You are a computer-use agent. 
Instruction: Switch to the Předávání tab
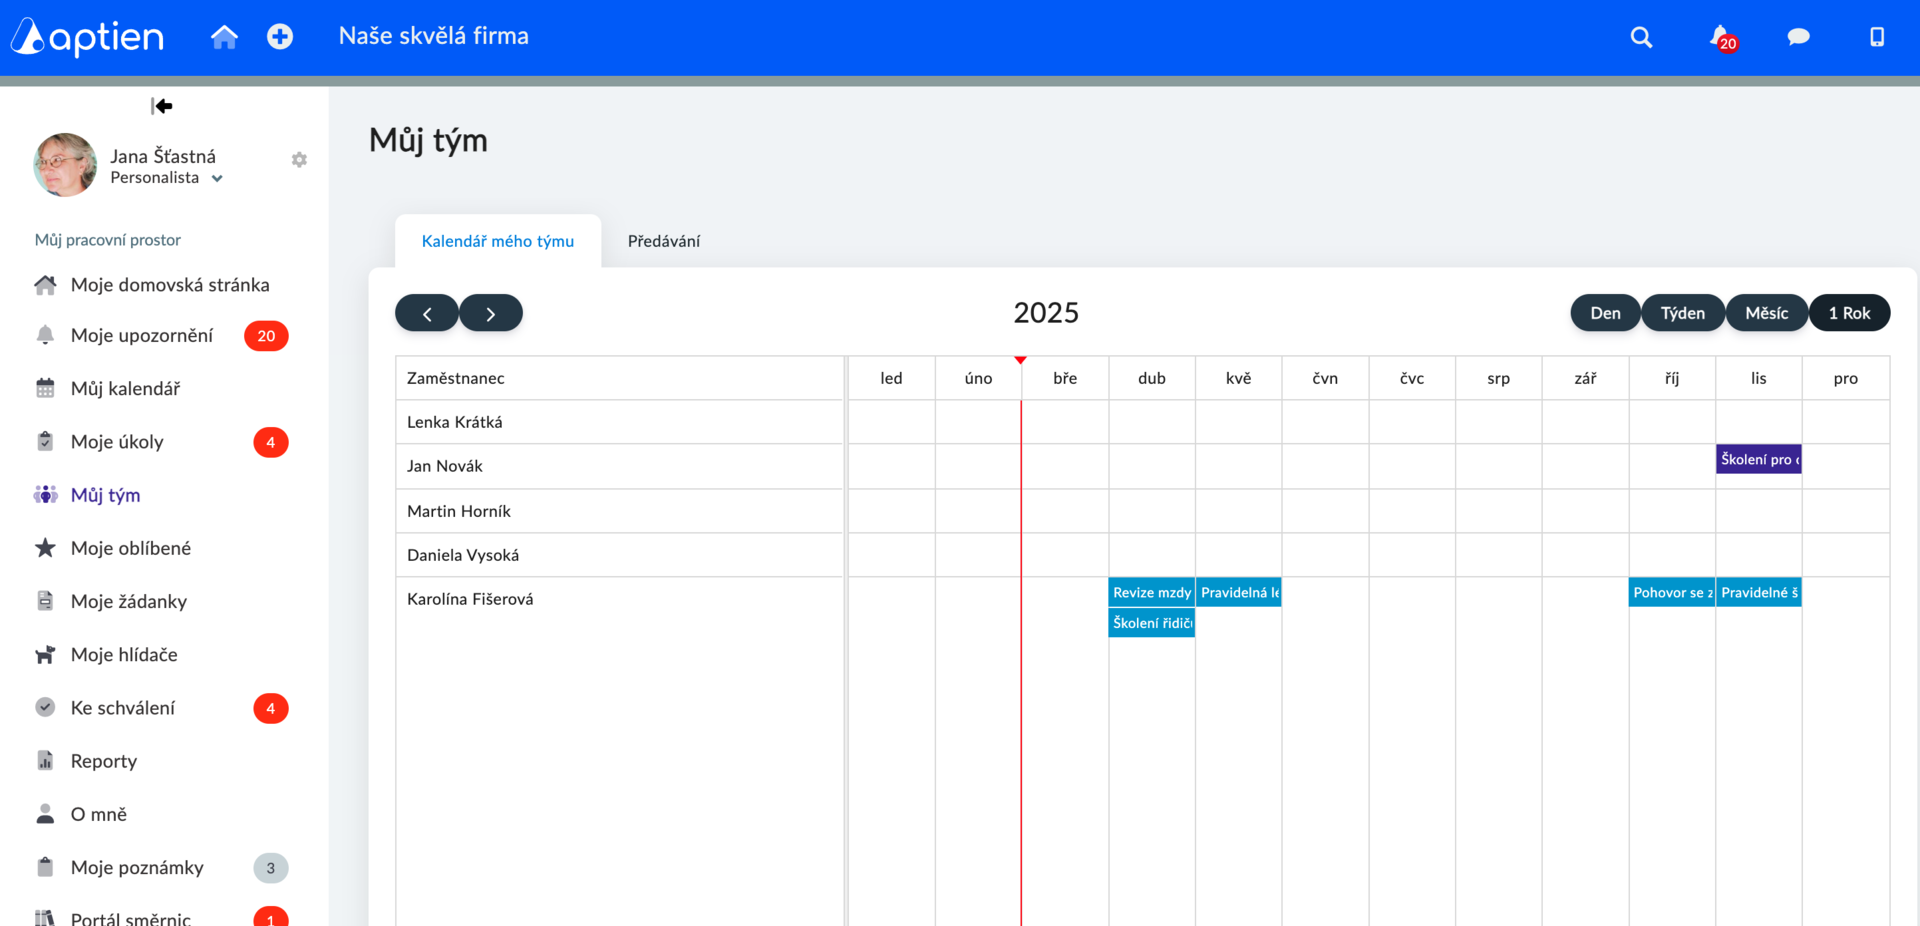[x=664, y=241]
